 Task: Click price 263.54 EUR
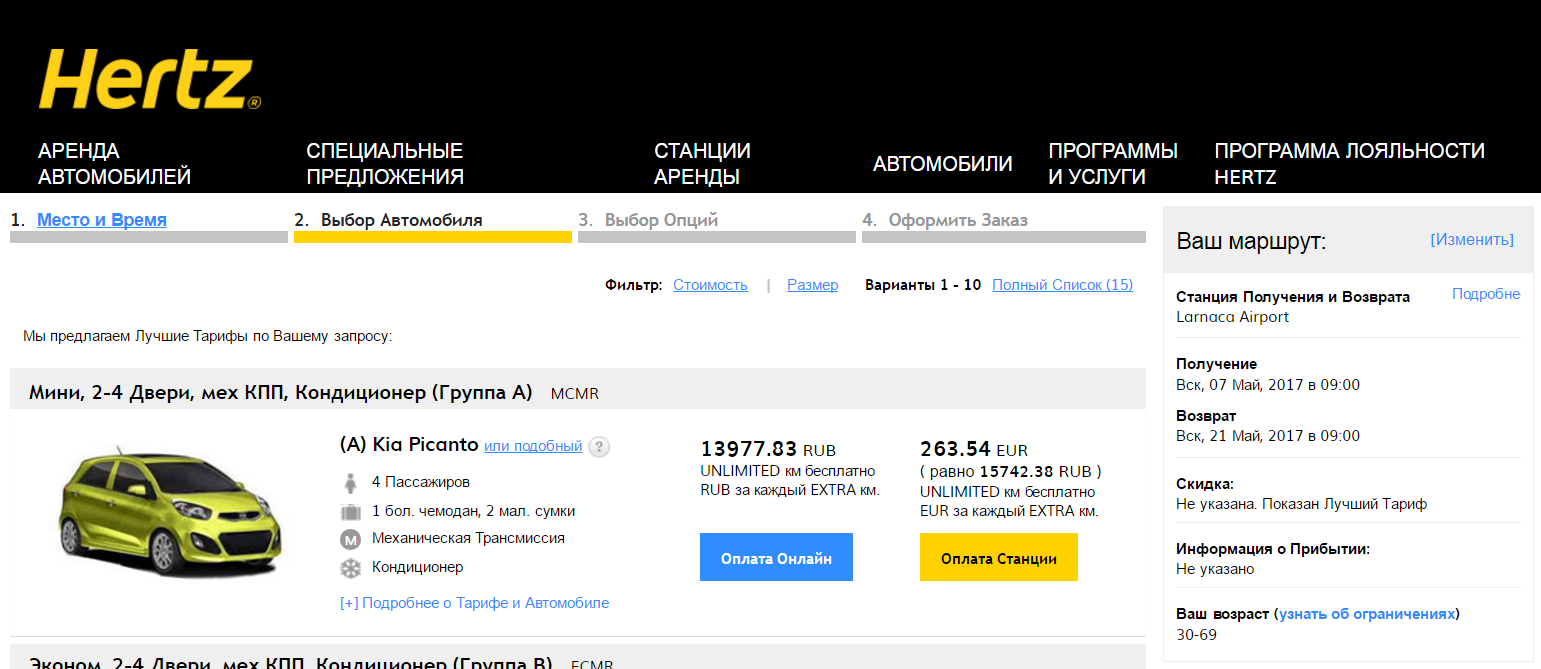974,450
